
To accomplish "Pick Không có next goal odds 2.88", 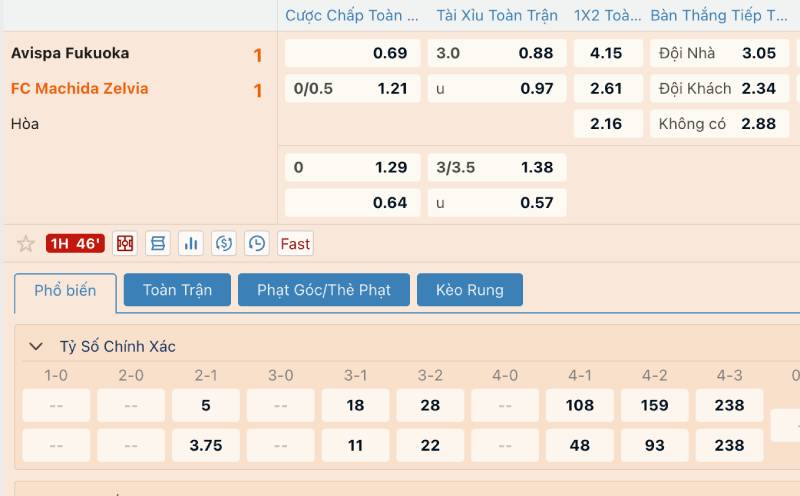I will [718, 124].
